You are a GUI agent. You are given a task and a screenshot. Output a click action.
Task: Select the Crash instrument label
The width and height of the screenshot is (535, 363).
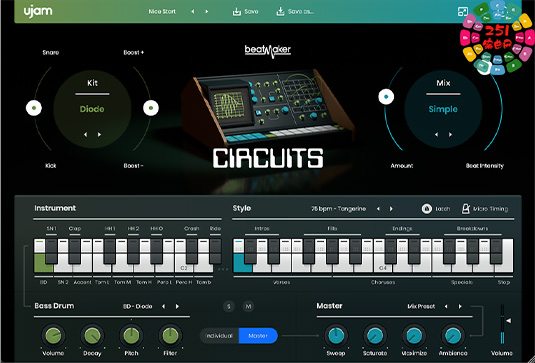click(x=191, y=229)
